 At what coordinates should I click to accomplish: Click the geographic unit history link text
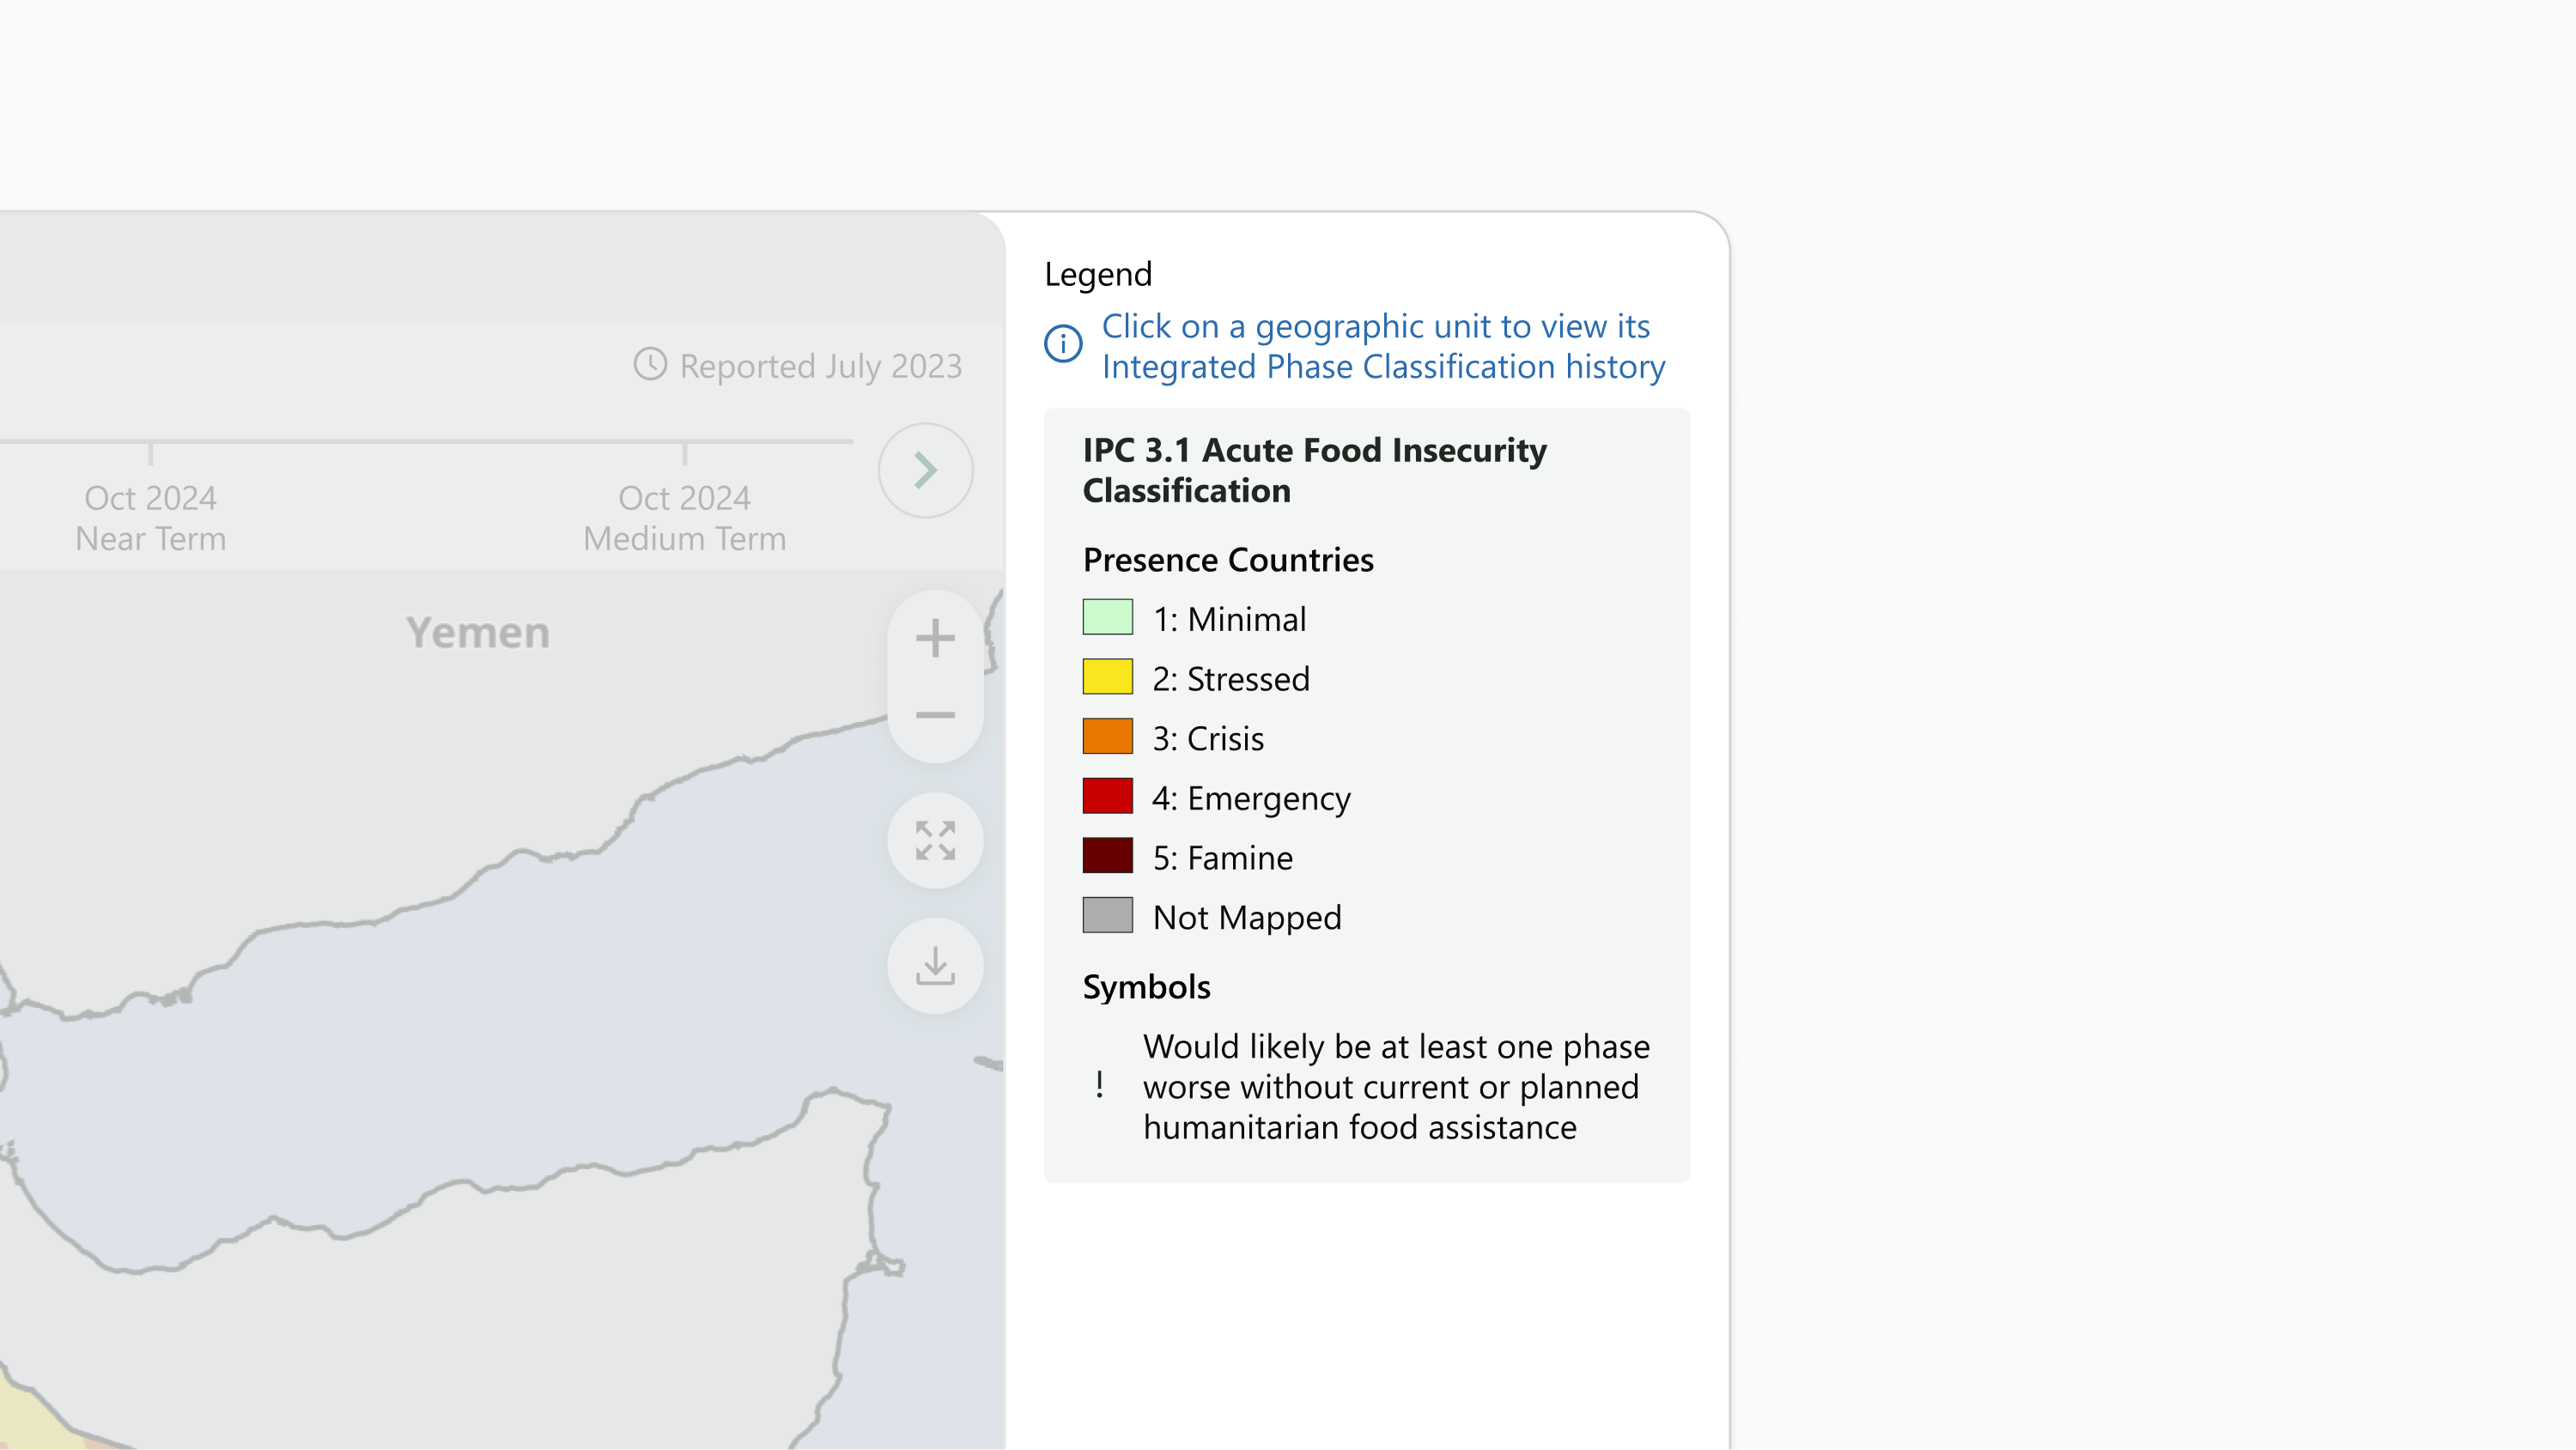pyautogui.click(x=1383, y=346)
